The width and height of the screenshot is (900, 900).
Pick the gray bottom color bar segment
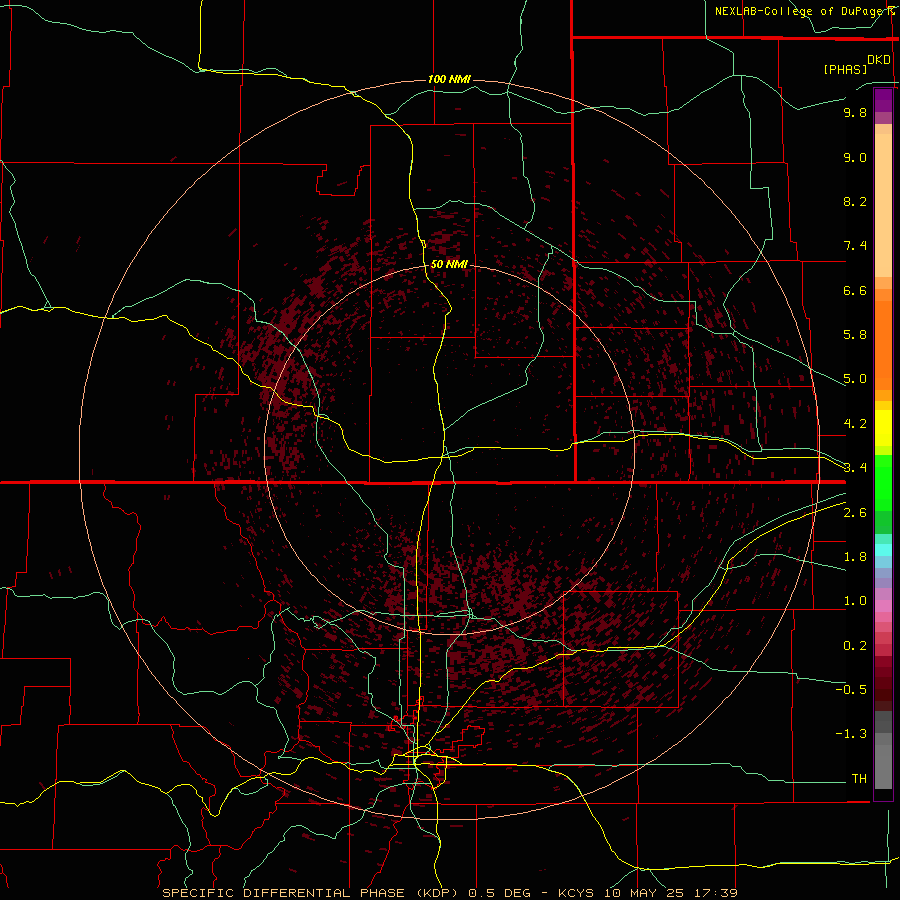click(883, 767)
